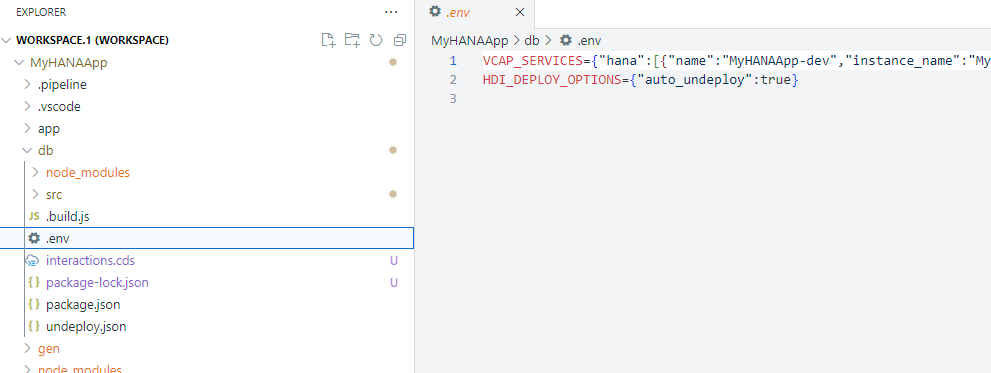Image resolution: width=991 pixels, height=373 pixels.
Task: Click line number 1 in editor
Action: point(453,61)
